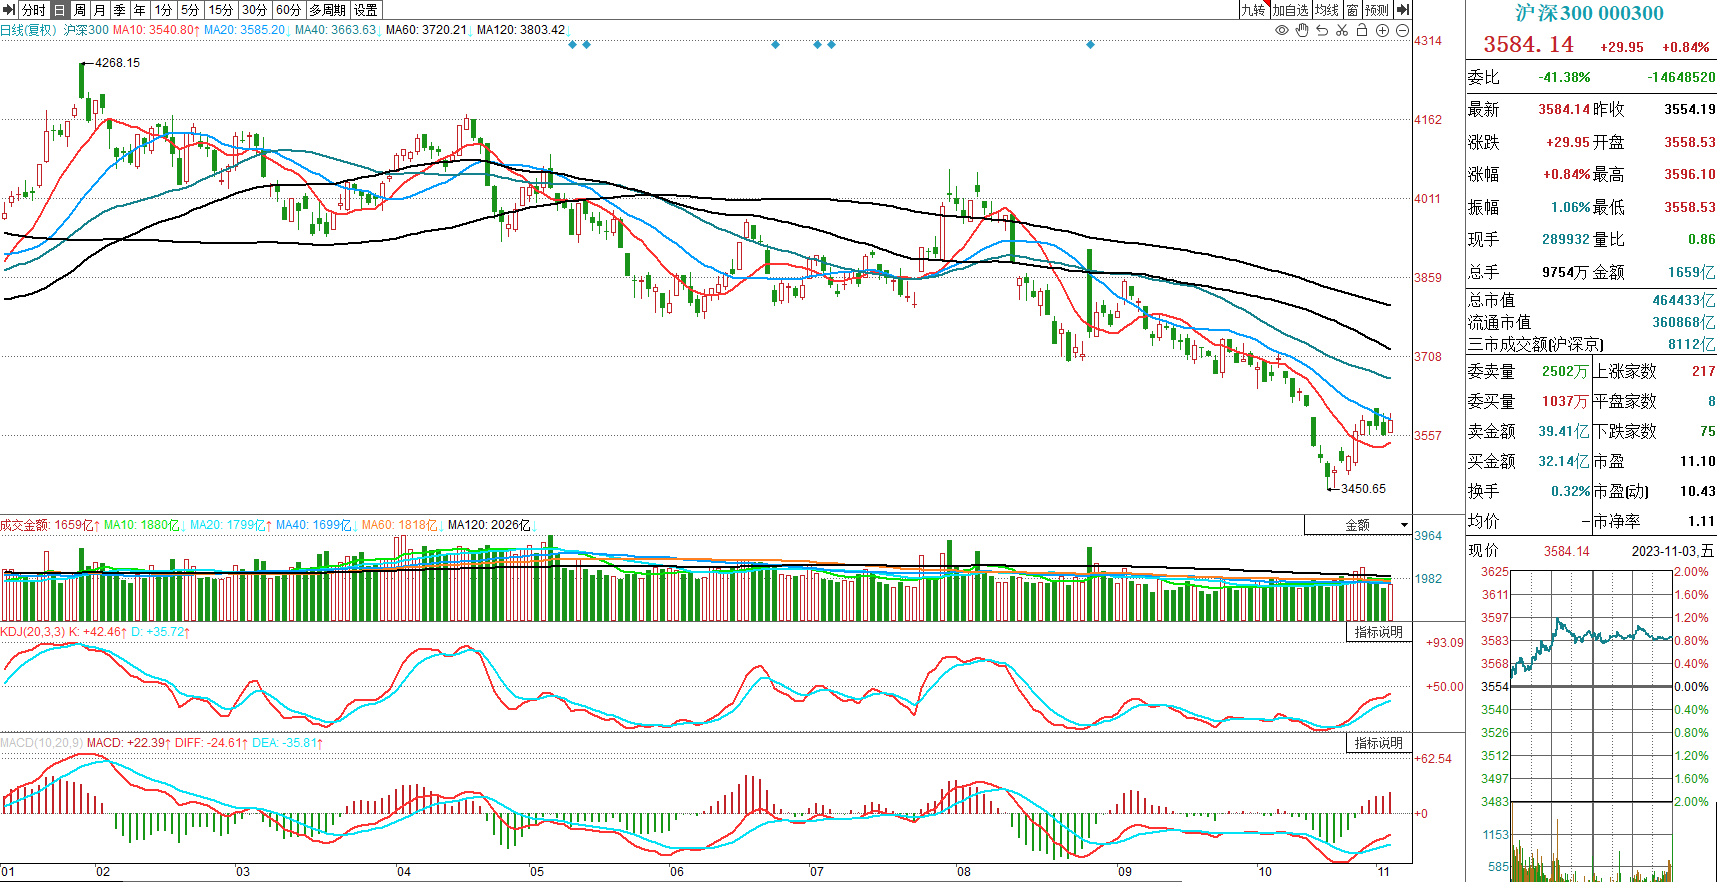
Task: Switch to the 分时 intraday tab
Action: click(x=34, y=10)
